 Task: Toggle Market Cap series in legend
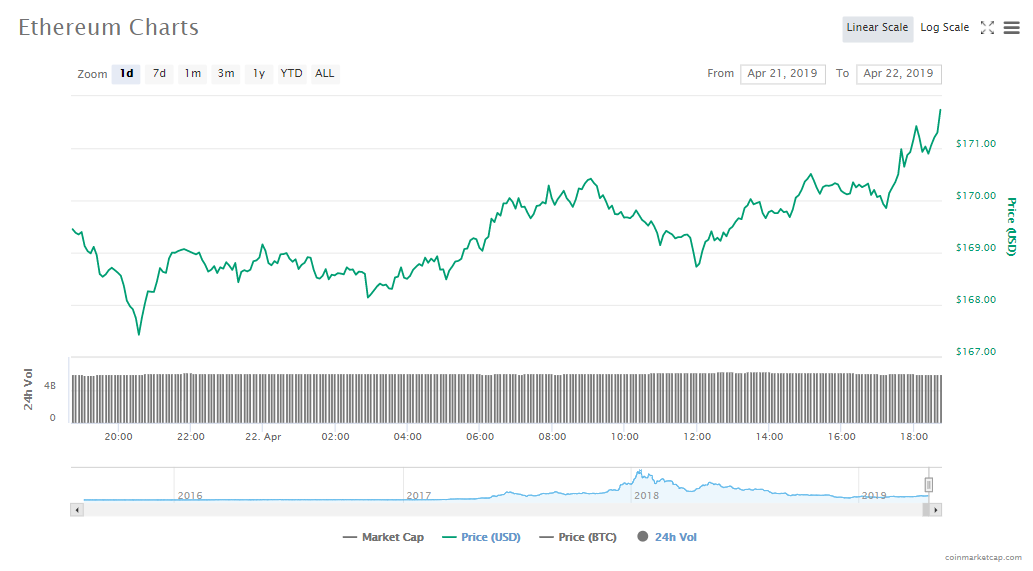coord(383,537)
